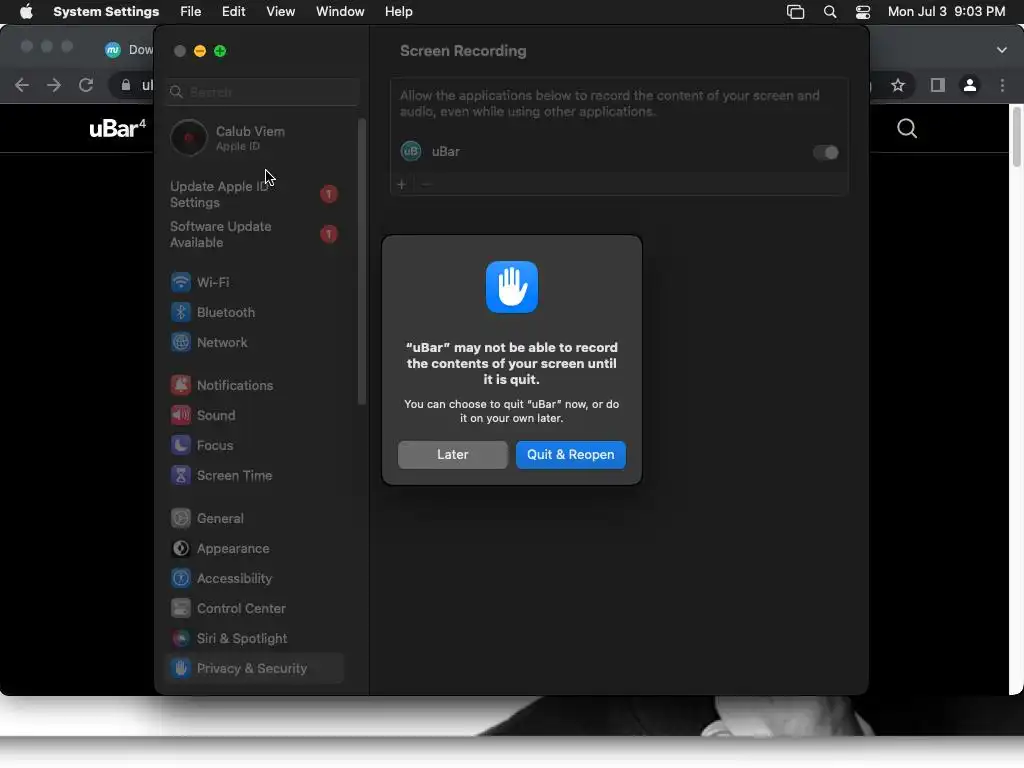Click the uBar website search icon
This screenshot has height=768, width=1024.
tap(907, 129)
